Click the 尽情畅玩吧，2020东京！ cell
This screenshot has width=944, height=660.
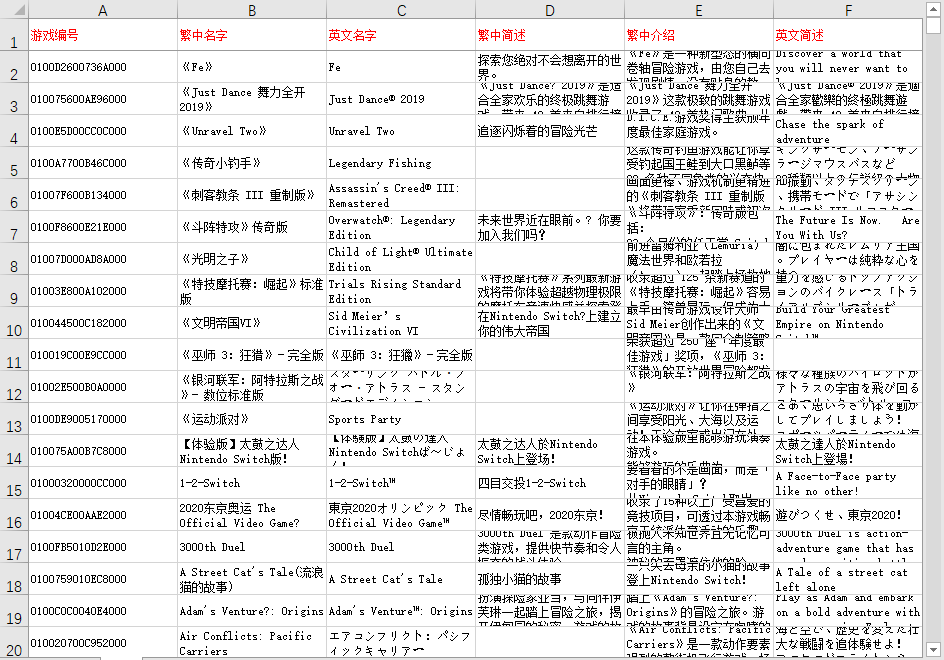[550, 515]
